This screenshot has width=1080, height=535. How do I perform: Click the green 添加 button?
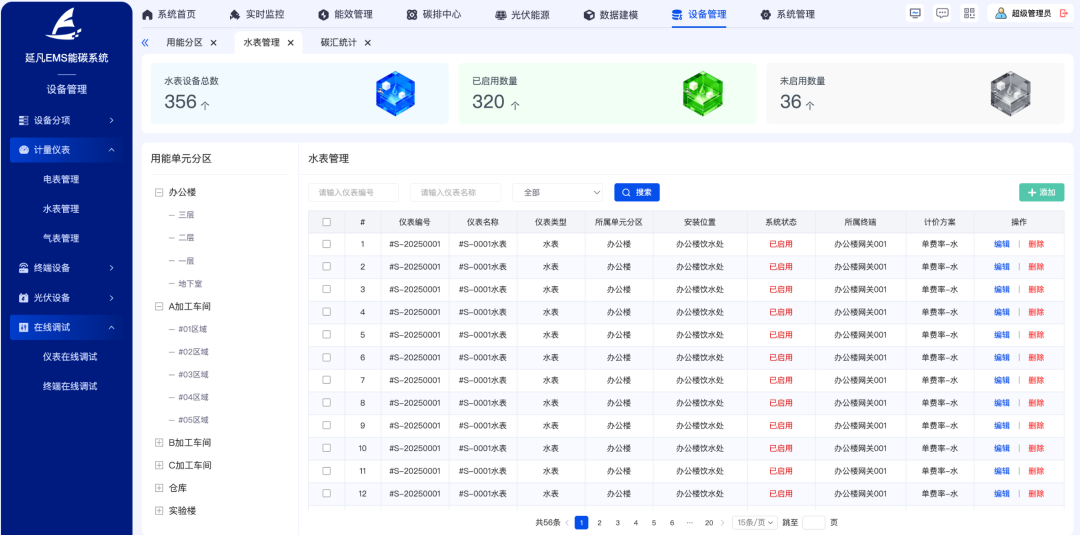click(1041, 192)
